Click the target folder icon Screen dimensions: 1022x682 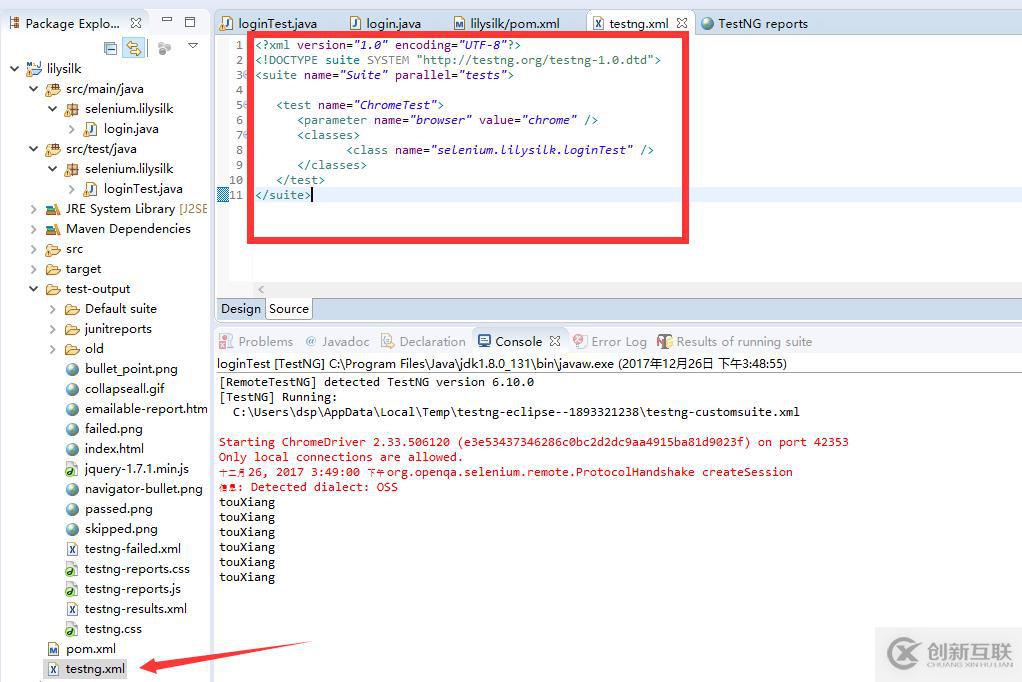[53, 269]
